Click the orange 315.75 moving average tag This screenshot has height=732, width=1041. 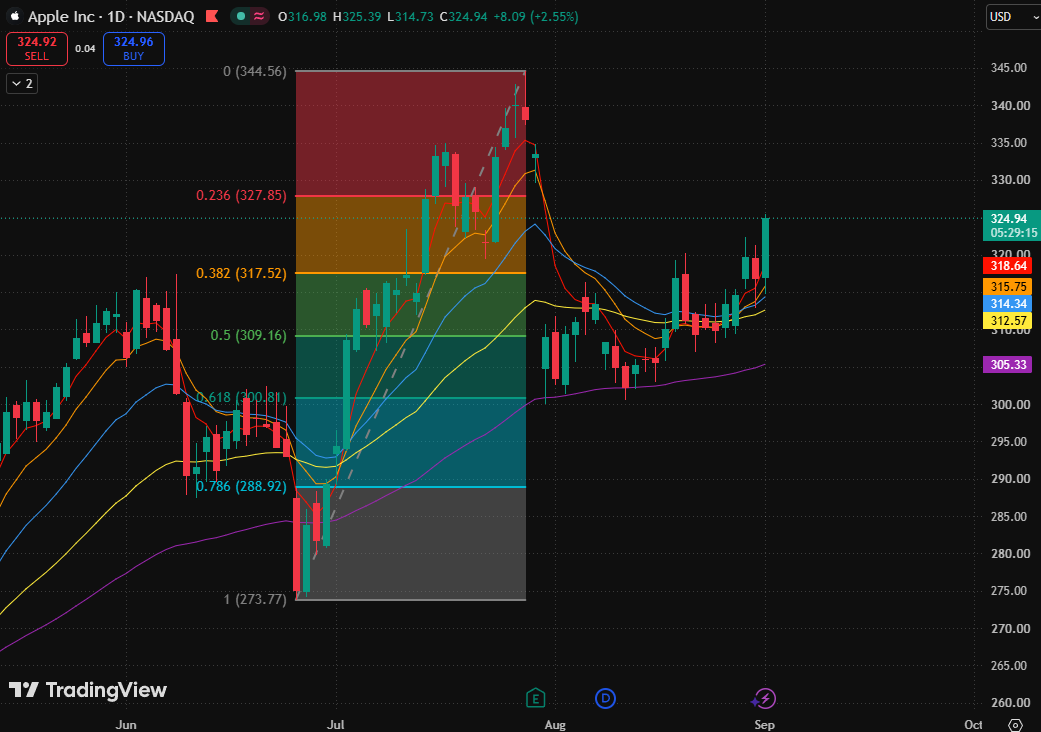point(1008,287)
